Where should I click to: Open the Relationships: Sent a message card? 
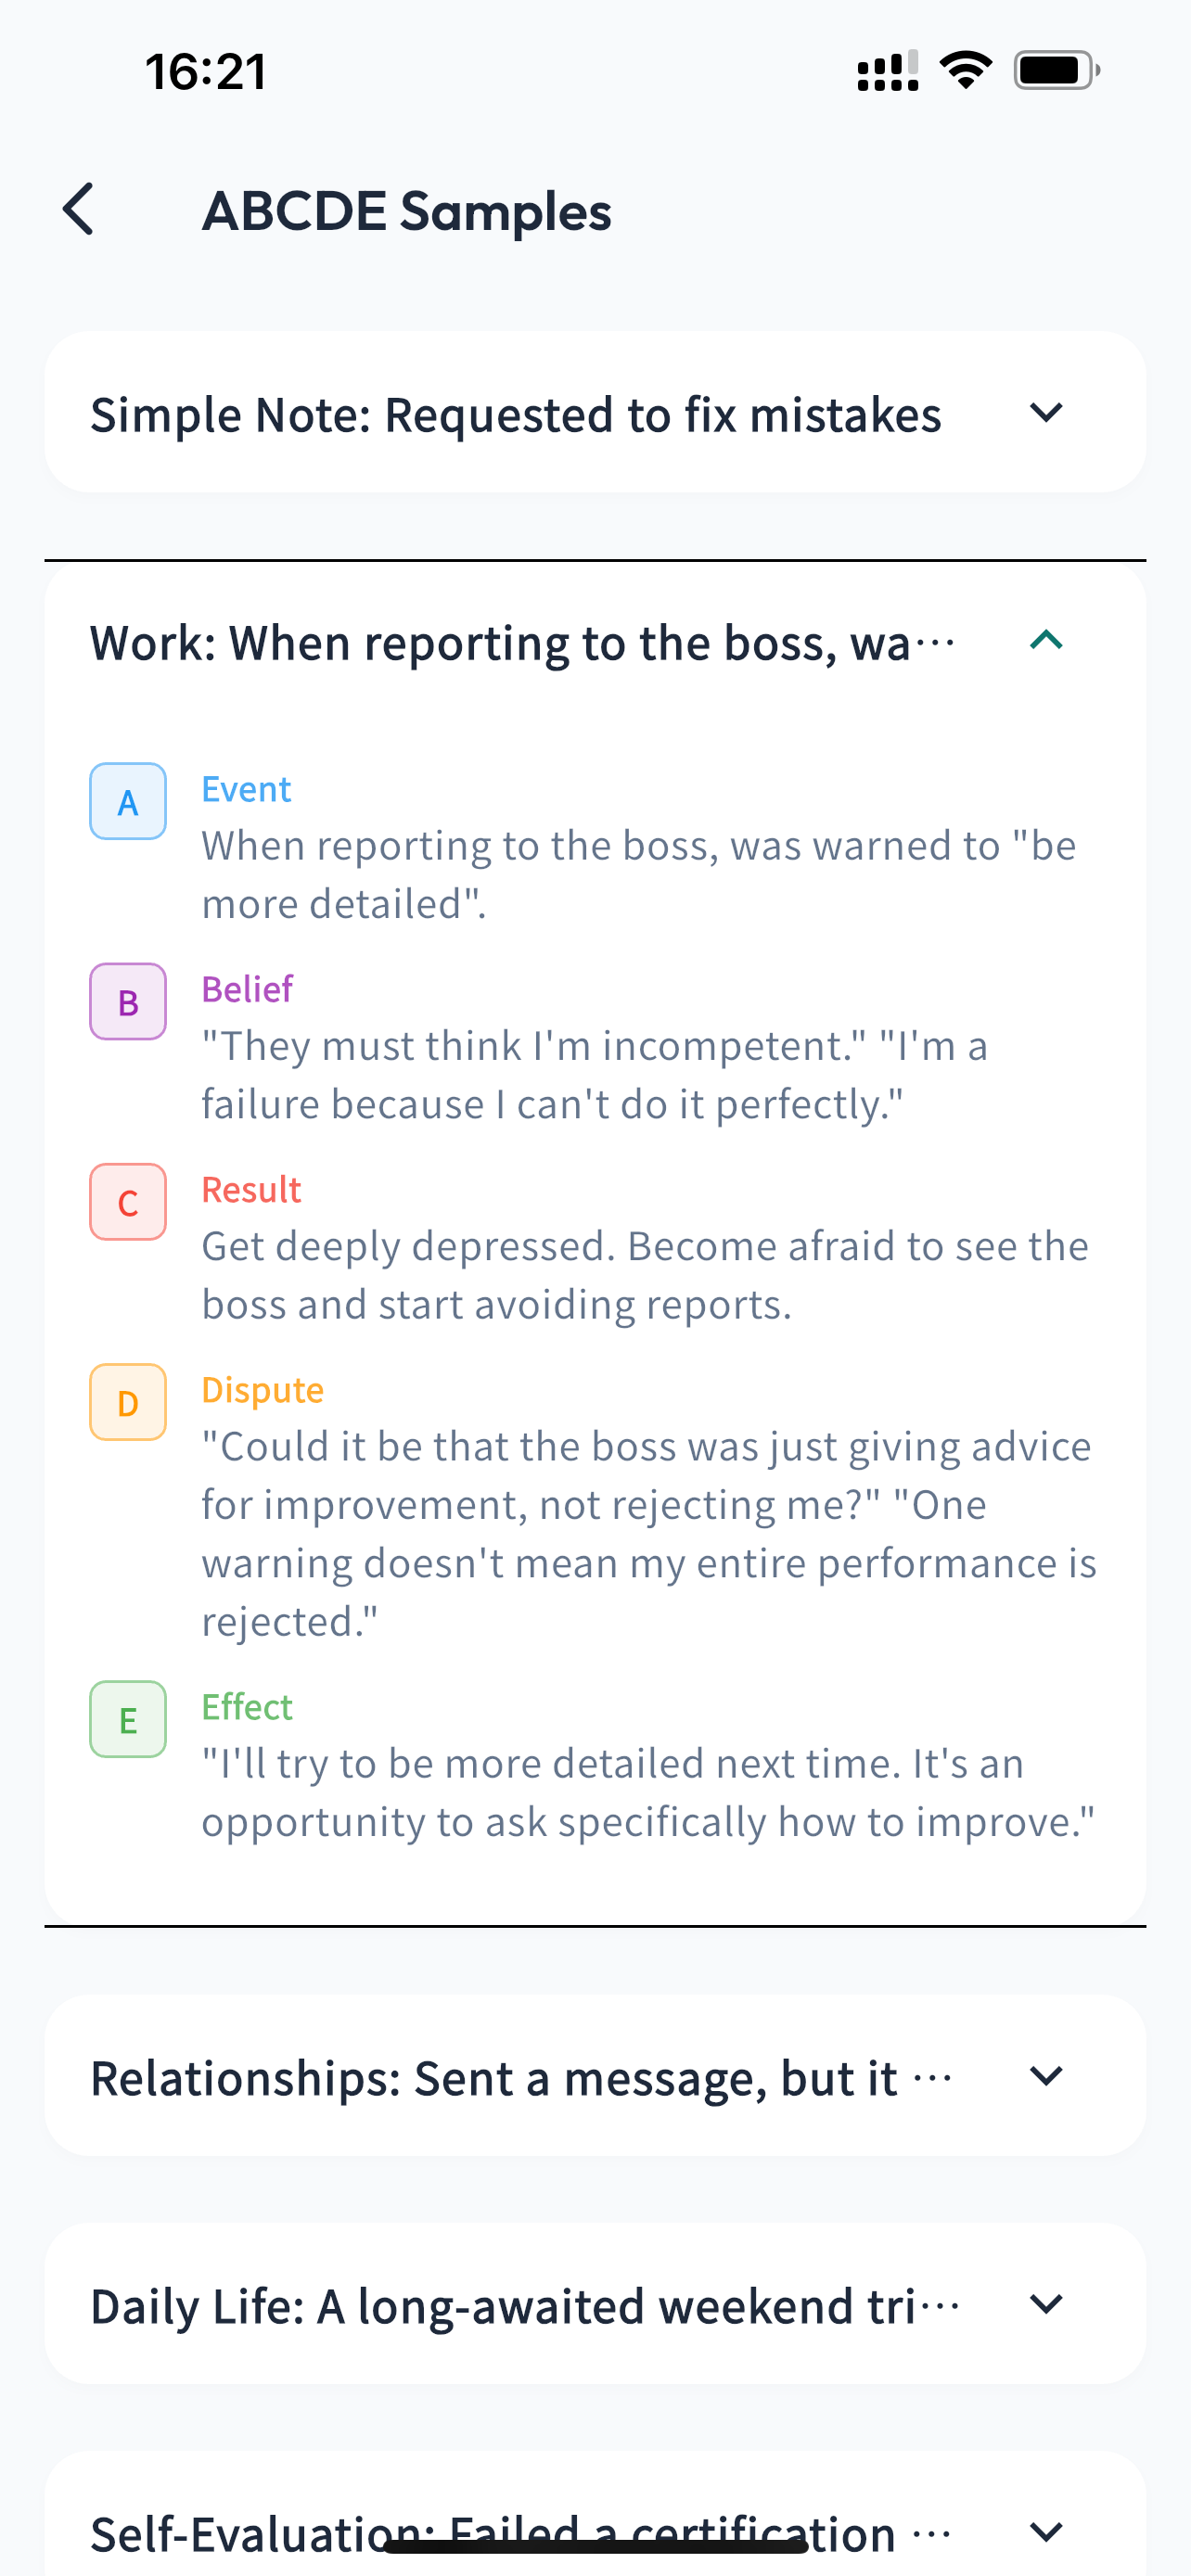pos(595,2076)
